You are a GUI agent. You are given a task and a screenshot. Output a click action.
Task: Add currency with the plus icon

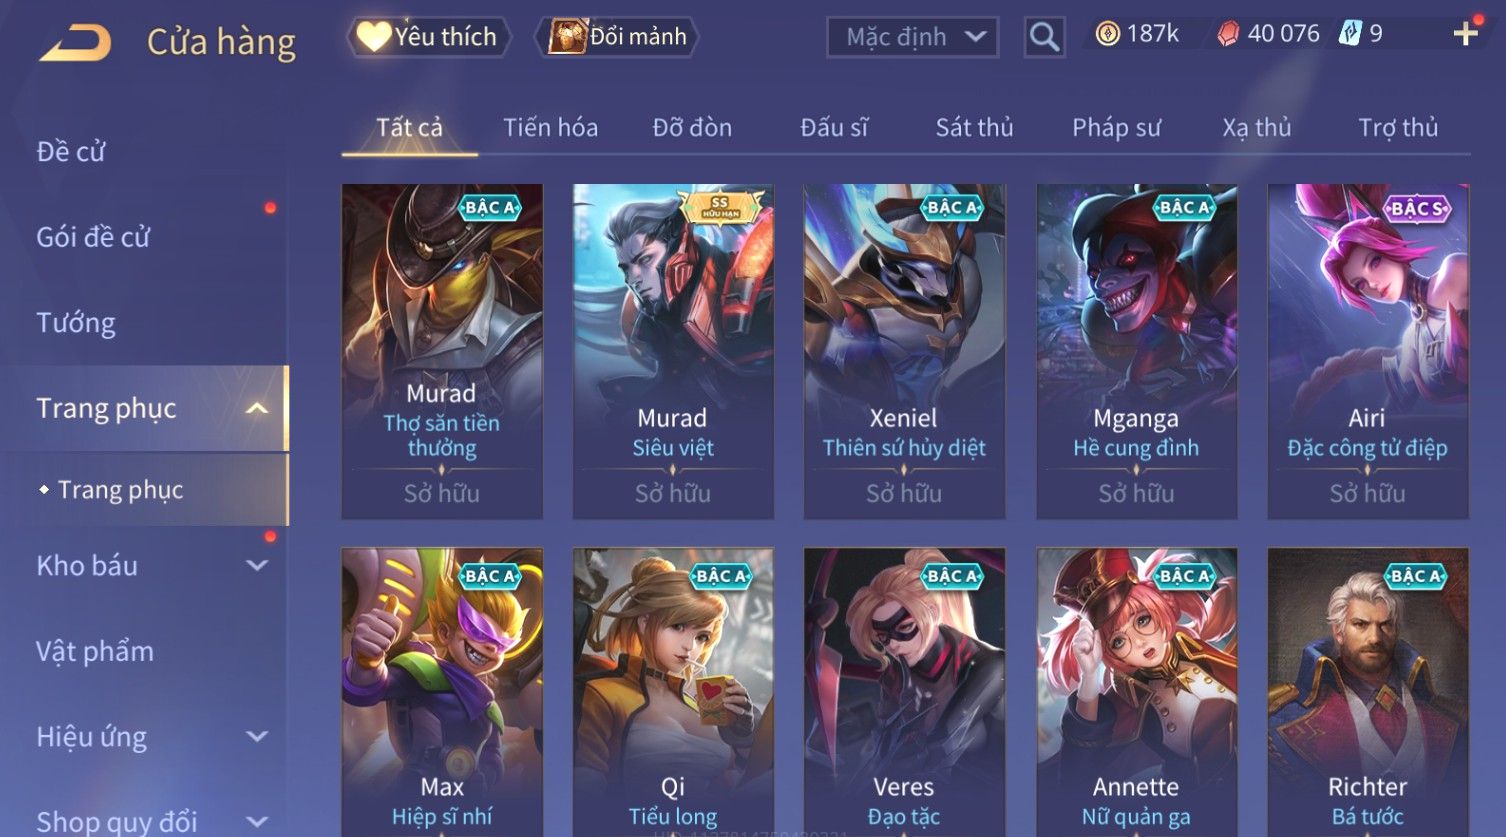coord(1465,34)
